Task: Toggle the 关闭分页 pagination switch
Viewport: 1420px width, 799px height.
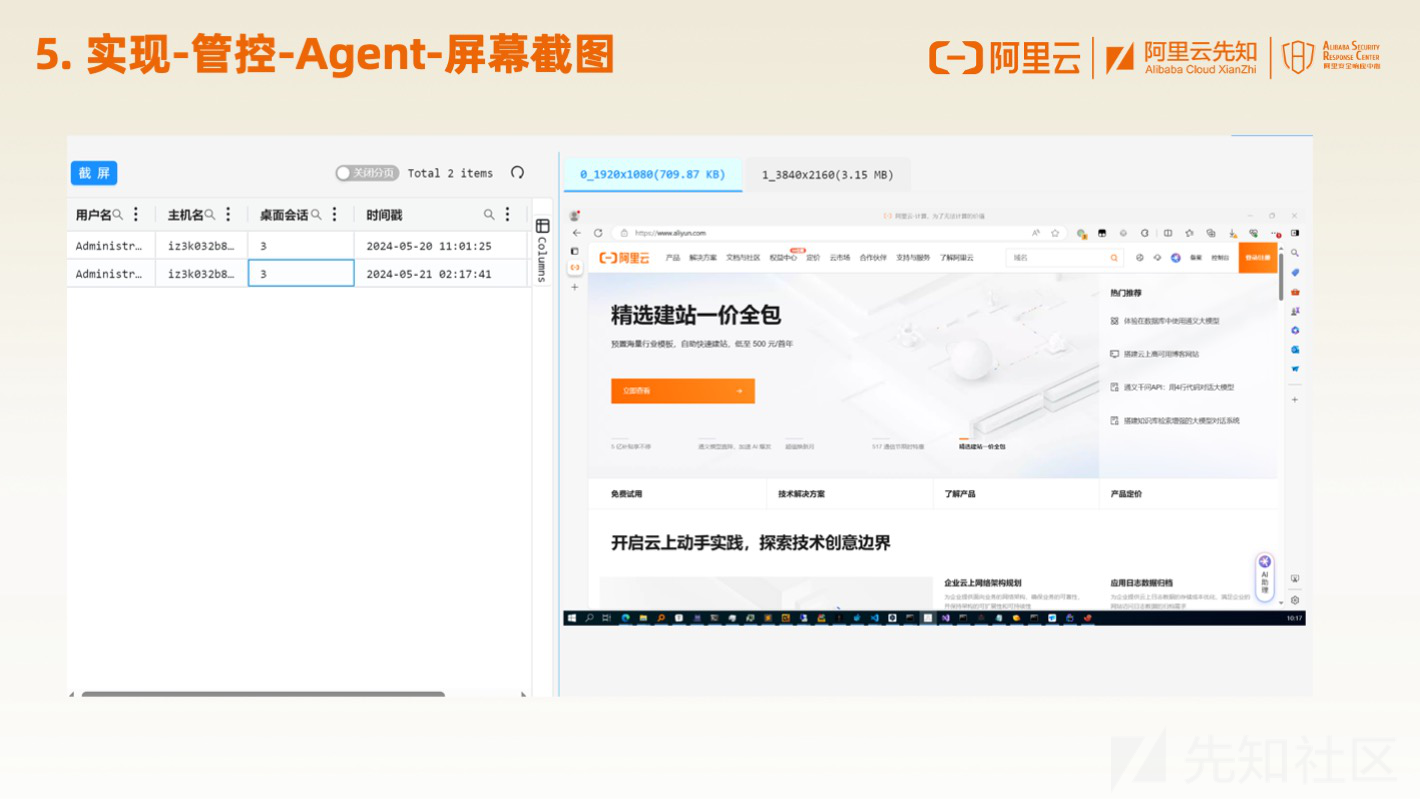Action: [x=367, y=173]
